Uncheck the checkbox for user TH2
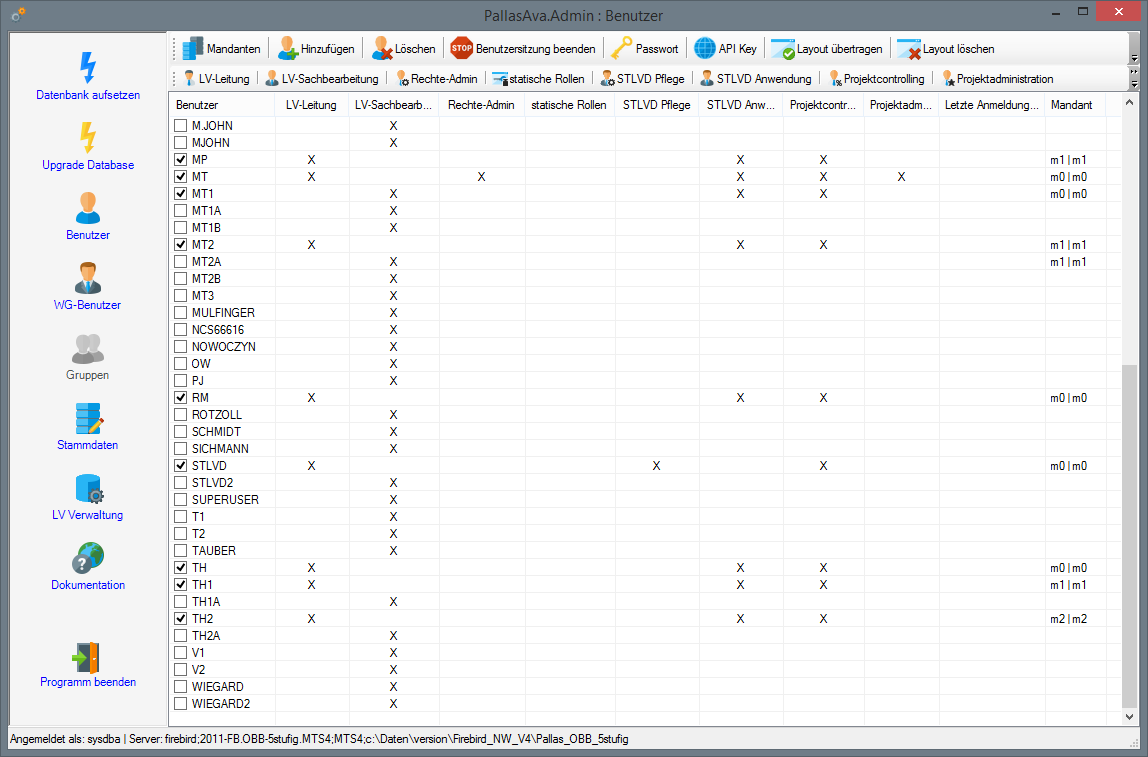The image size is (1148, 757). tap(181, 619)
